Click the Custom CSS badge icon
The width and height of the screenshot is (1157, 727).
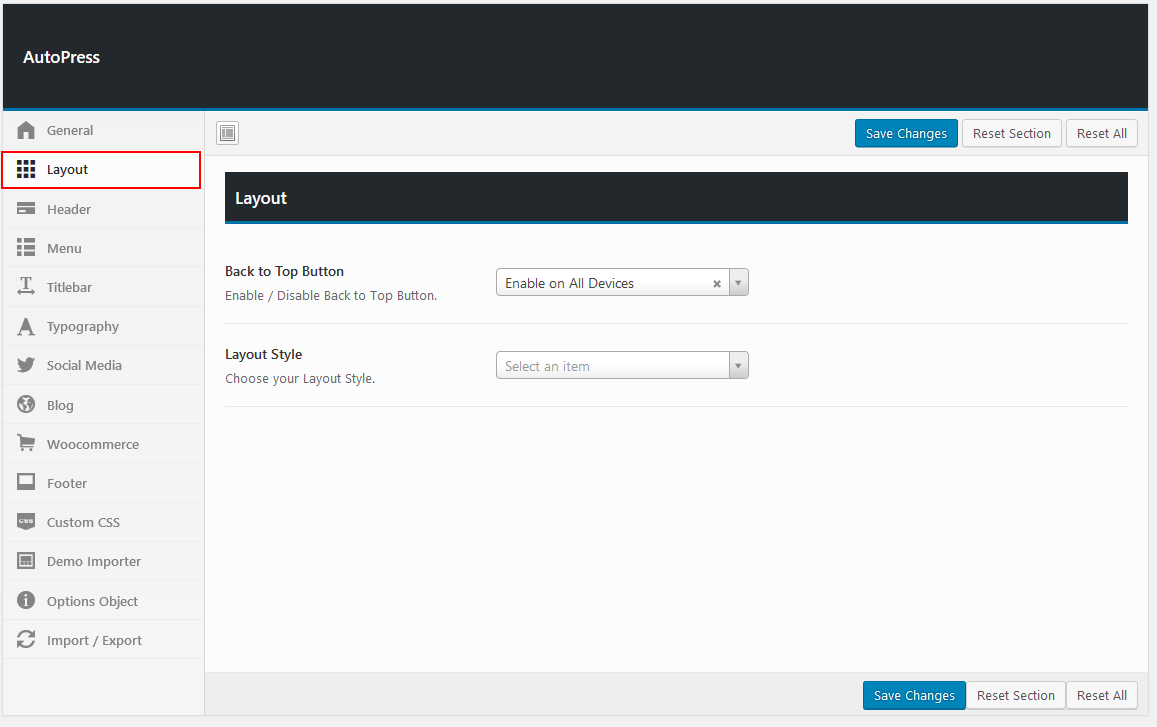coord(26,521)
